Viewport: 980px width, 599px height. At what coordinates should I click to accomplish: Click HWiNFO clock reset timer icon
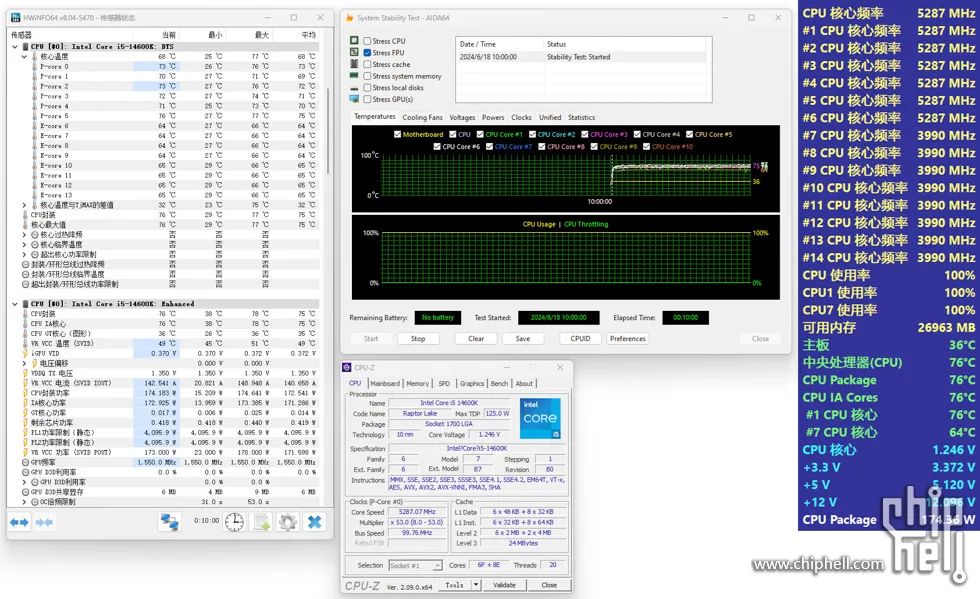tap(234, 522)
